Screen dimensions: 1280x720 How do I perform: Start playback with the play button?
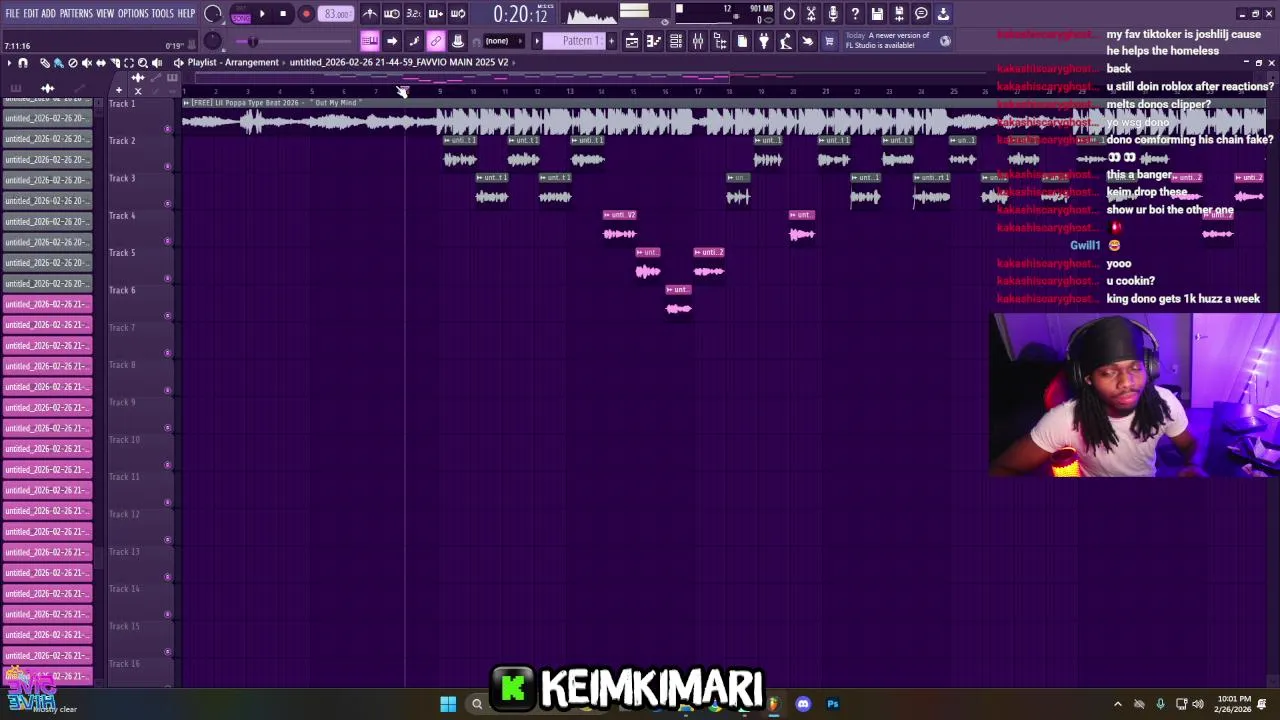click(262, 14)
